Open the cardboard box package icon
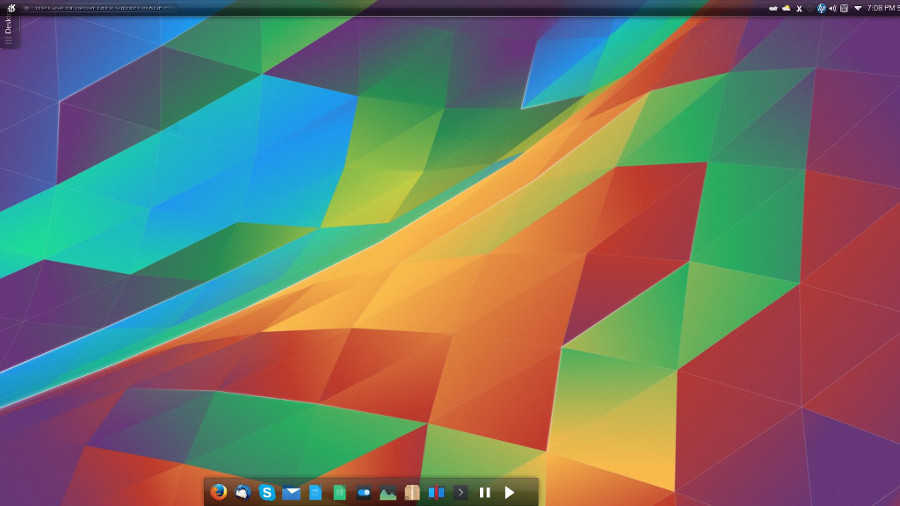The height and width of the screenshot is (506, 900). point(412,492)
